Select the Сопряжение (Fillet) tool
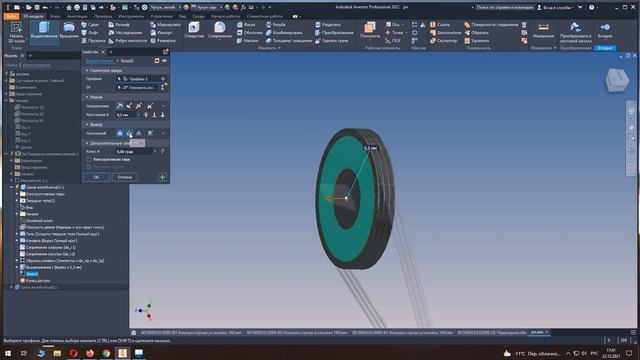 [x=220, y=31]
